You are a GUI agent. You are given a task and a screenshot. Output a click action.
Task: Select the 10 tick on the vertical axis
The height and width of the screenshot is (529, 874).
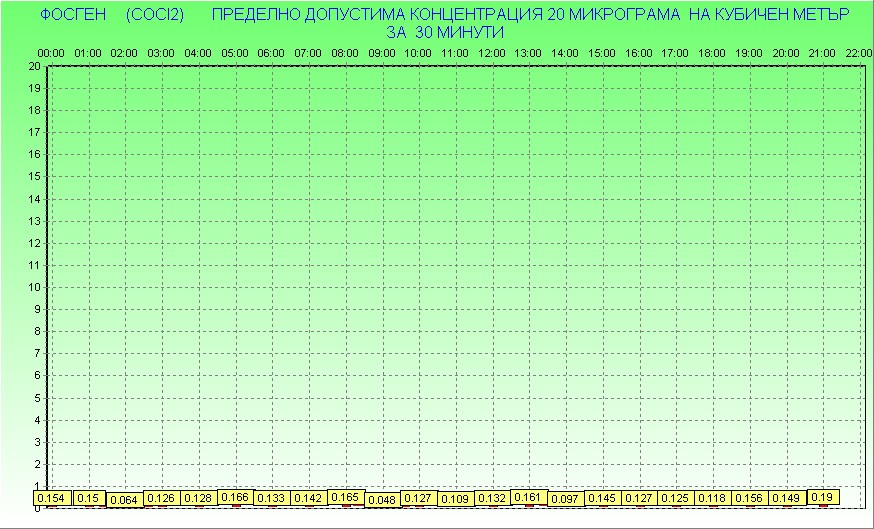pyautogui.click(x=34, y=287)
